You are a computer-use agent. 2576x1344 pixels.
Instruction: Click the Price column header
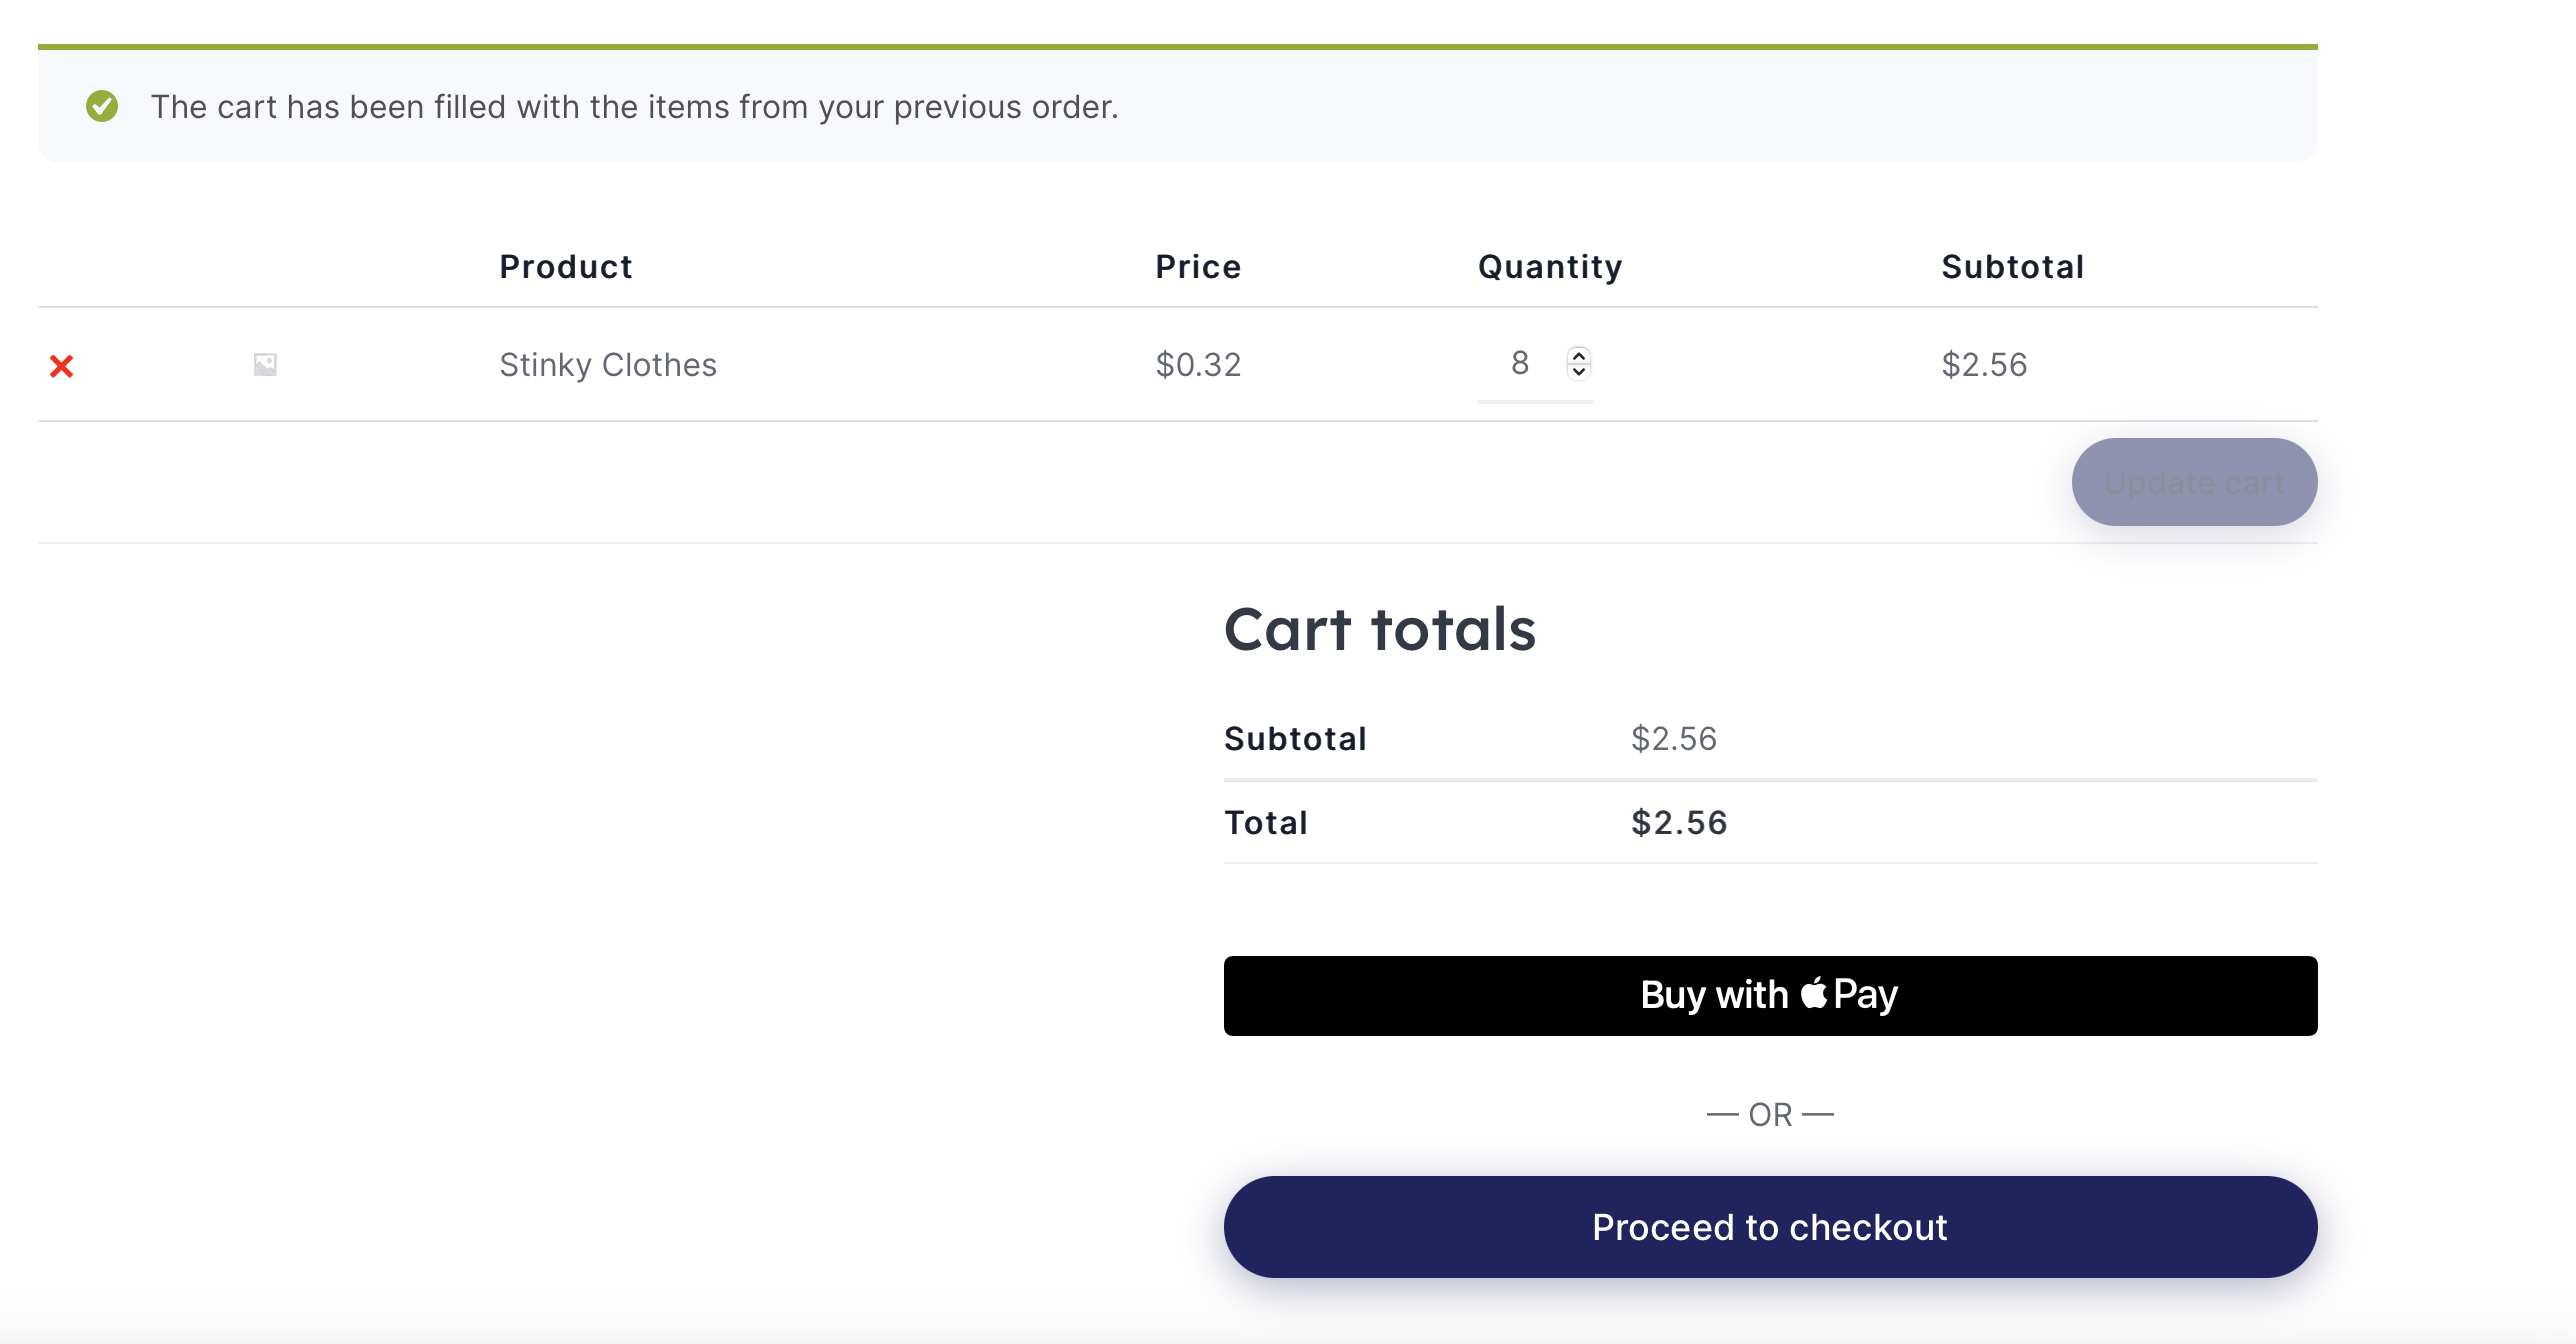pos(1198,267)
